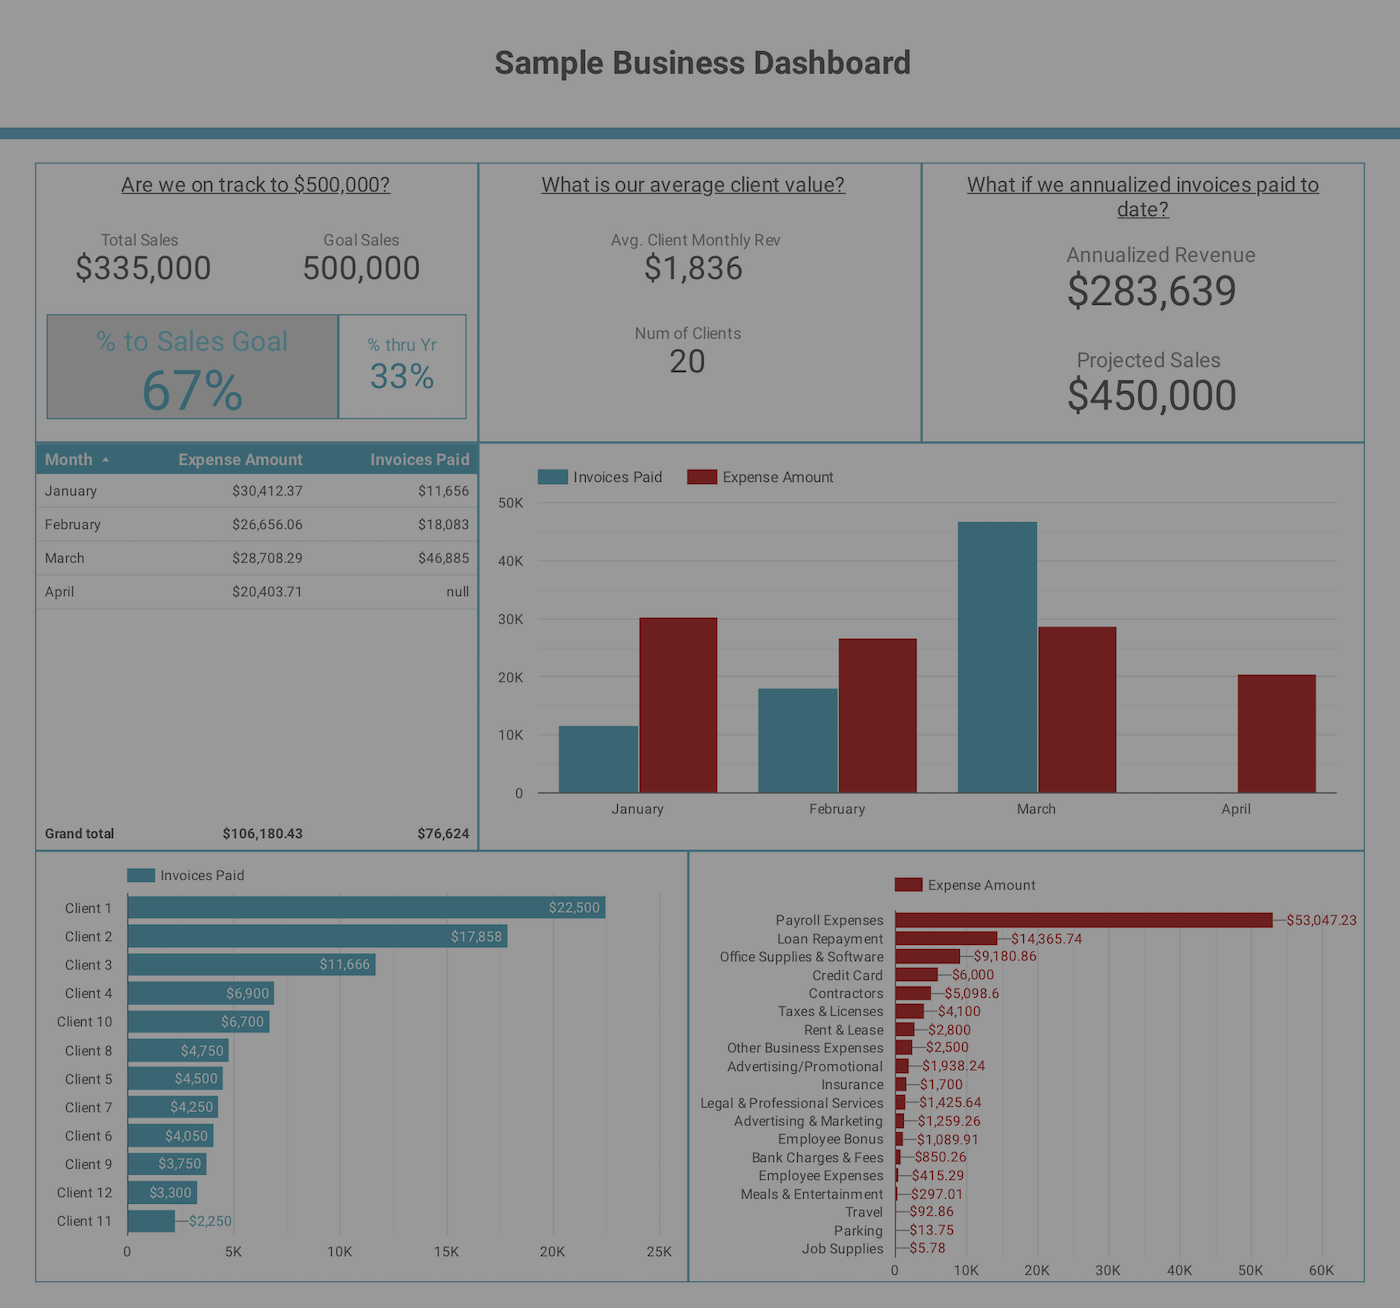This screenshot has height=1308, width=1400.
Task: Click the $20,403.71 expense cell
Action: click(267, 592)
